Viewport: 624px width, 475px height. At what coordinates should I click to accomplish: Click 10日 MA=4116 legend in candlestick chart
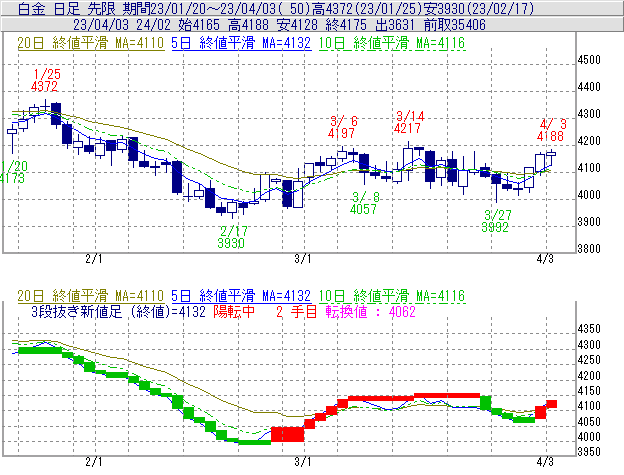(392, 43)
